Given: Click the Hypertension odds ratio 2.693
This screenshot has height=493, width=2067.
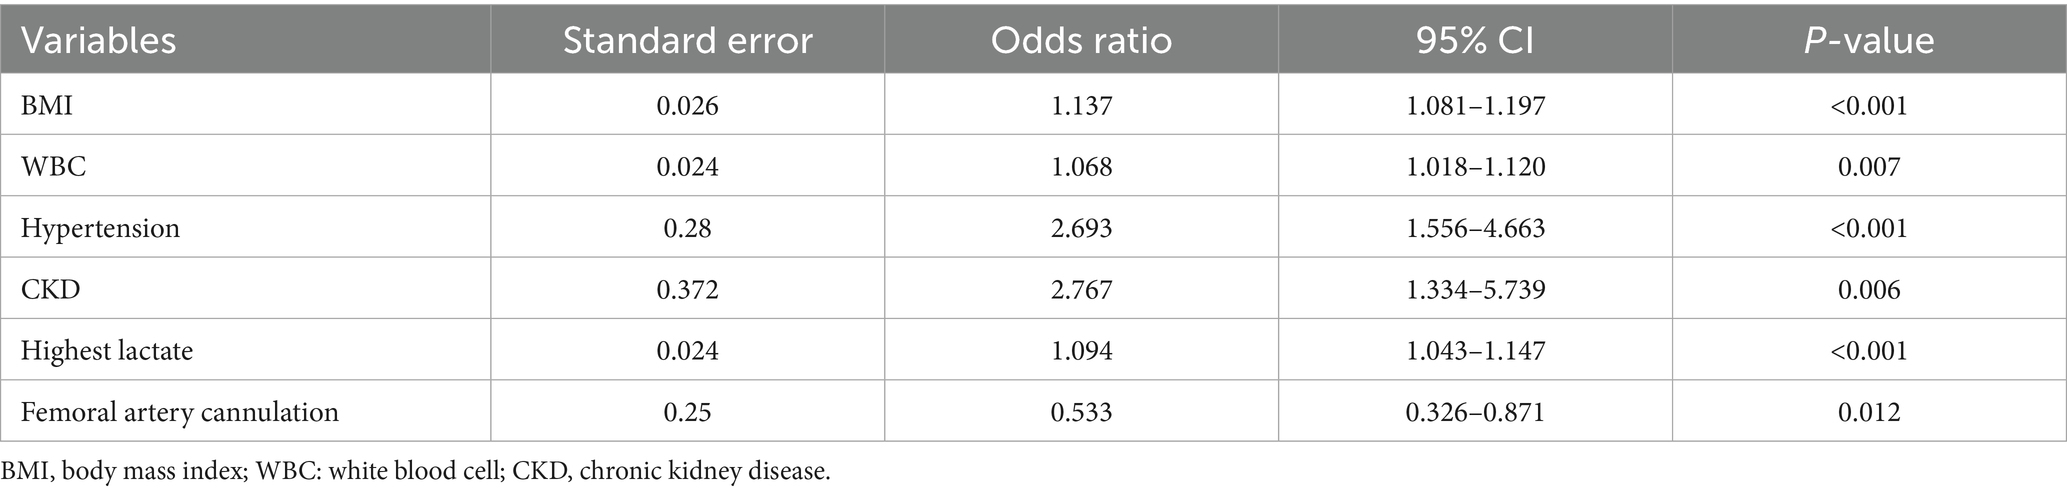Looking at the screenshot, I should tap(1081, 228).
